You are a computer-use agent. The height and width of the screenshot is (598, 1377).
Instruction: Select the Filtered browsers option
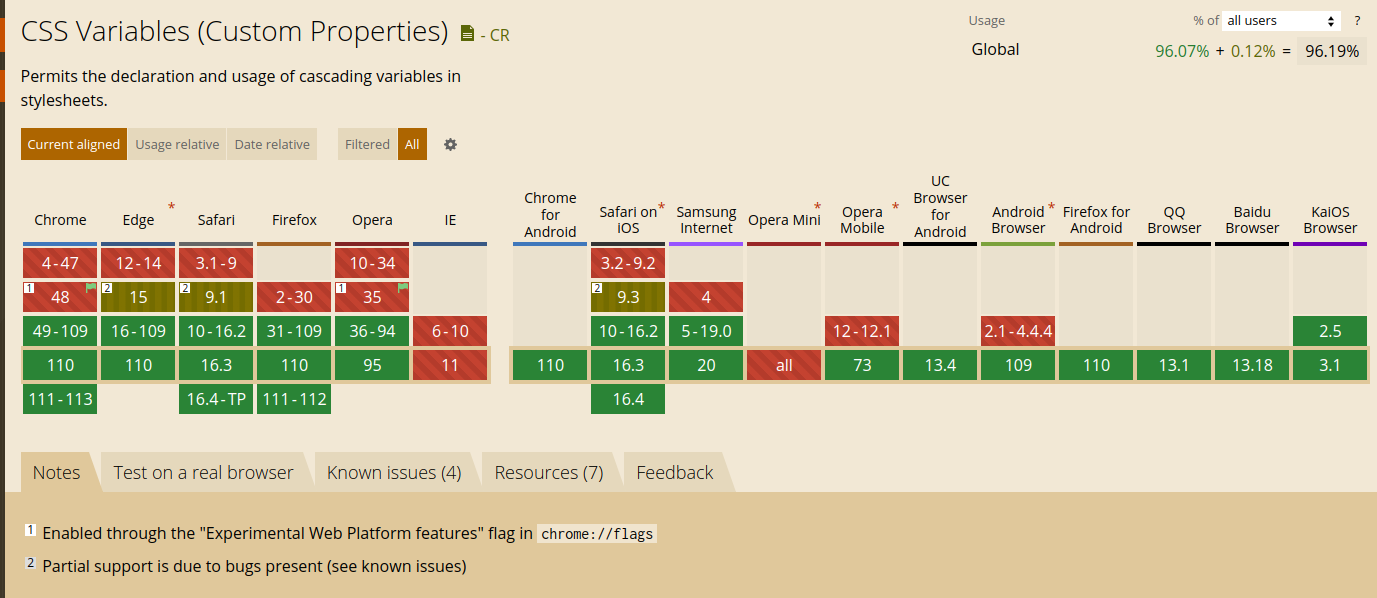pyautogui.click(x=367, y=144)
